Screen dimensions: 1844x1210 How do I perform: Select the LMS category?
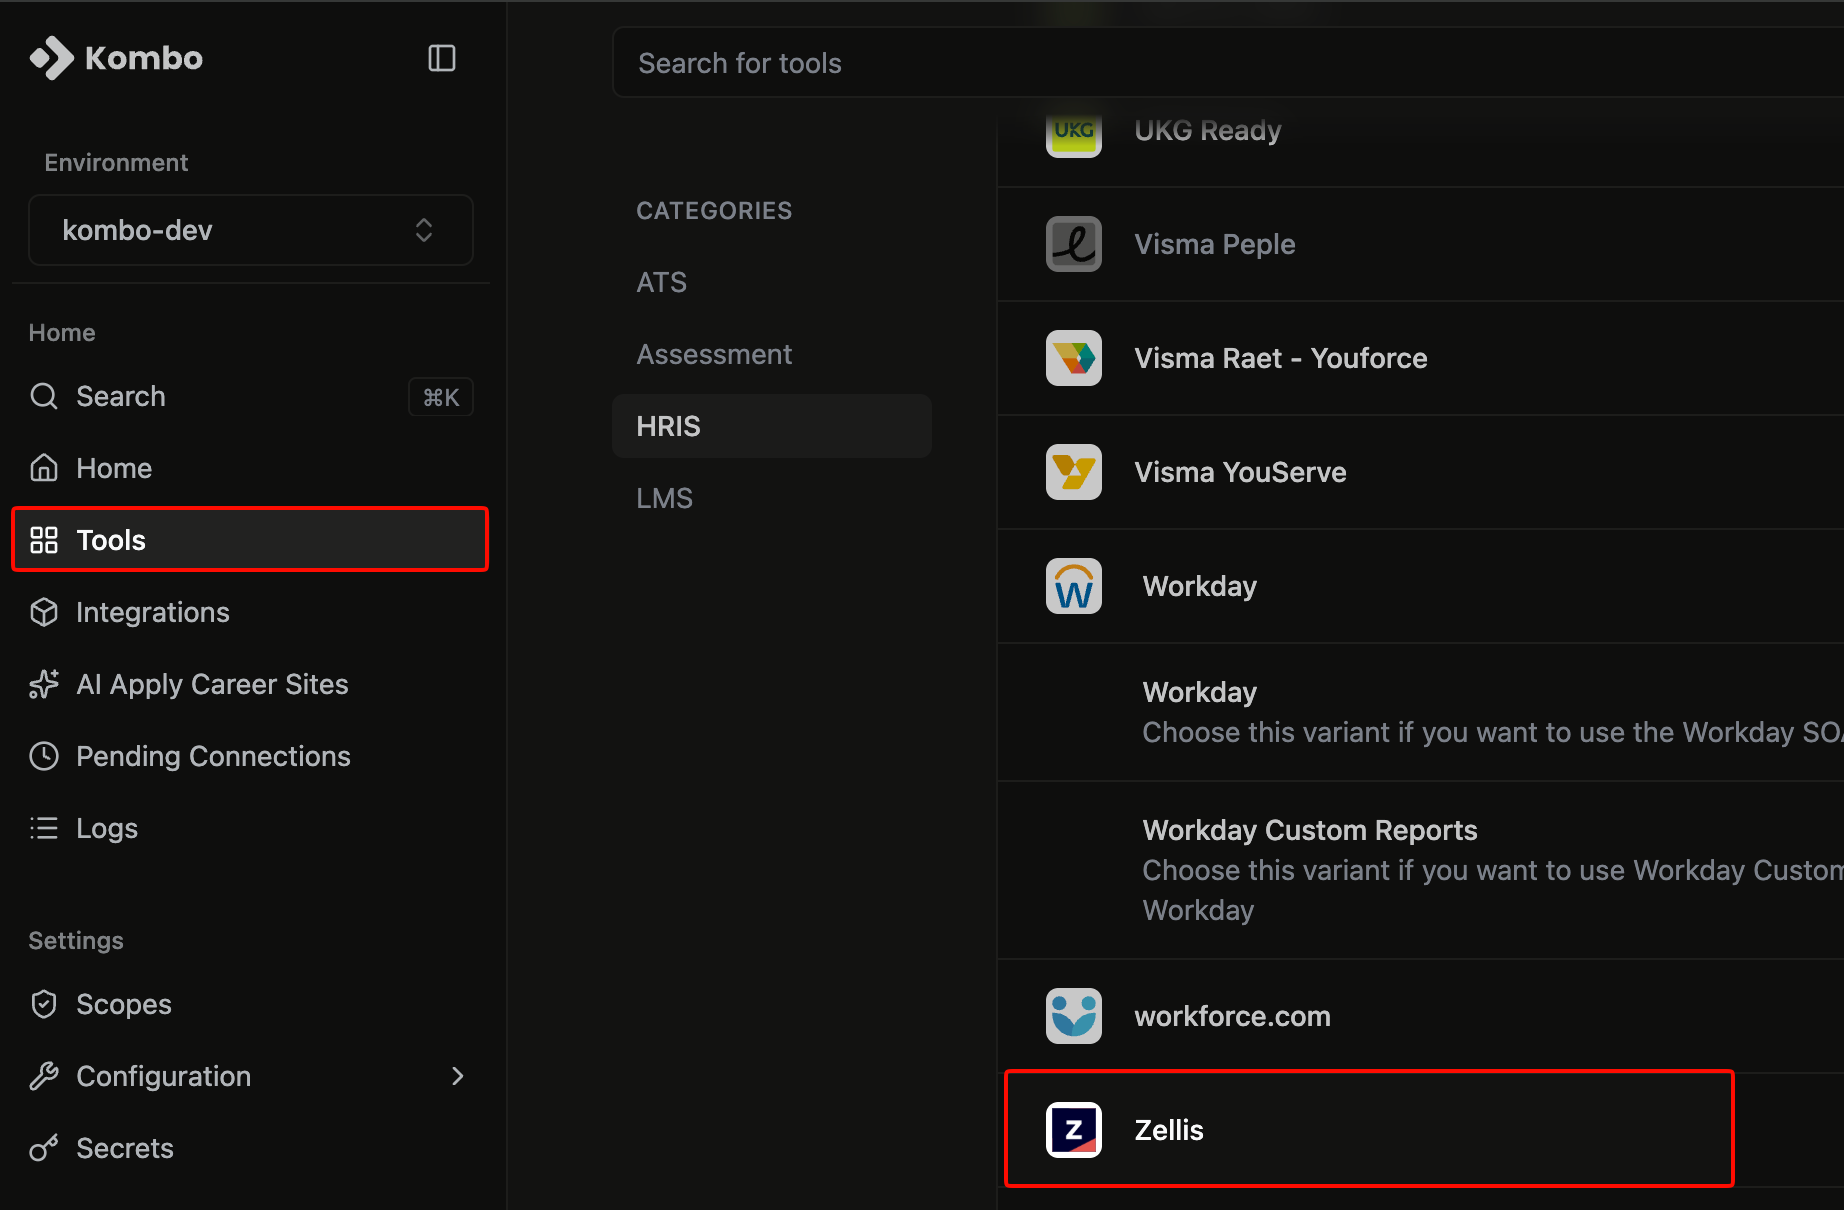[x=772, y=498]
